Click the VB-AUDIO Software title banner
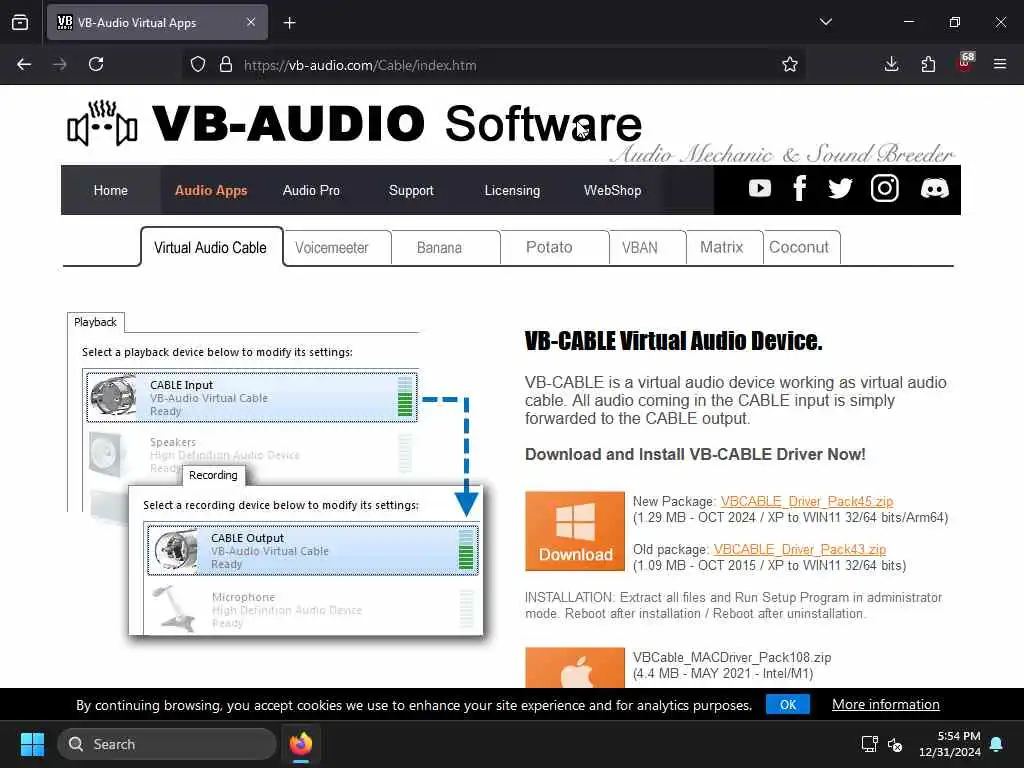Image resolution: width=1024 pixels, height=768 pixels. pyautogui.click(x=397, y=123)
